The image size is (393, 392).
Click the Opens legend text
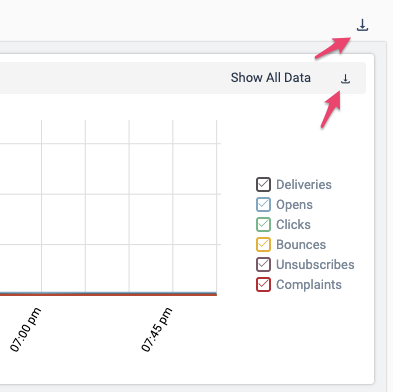pos(294,205)
